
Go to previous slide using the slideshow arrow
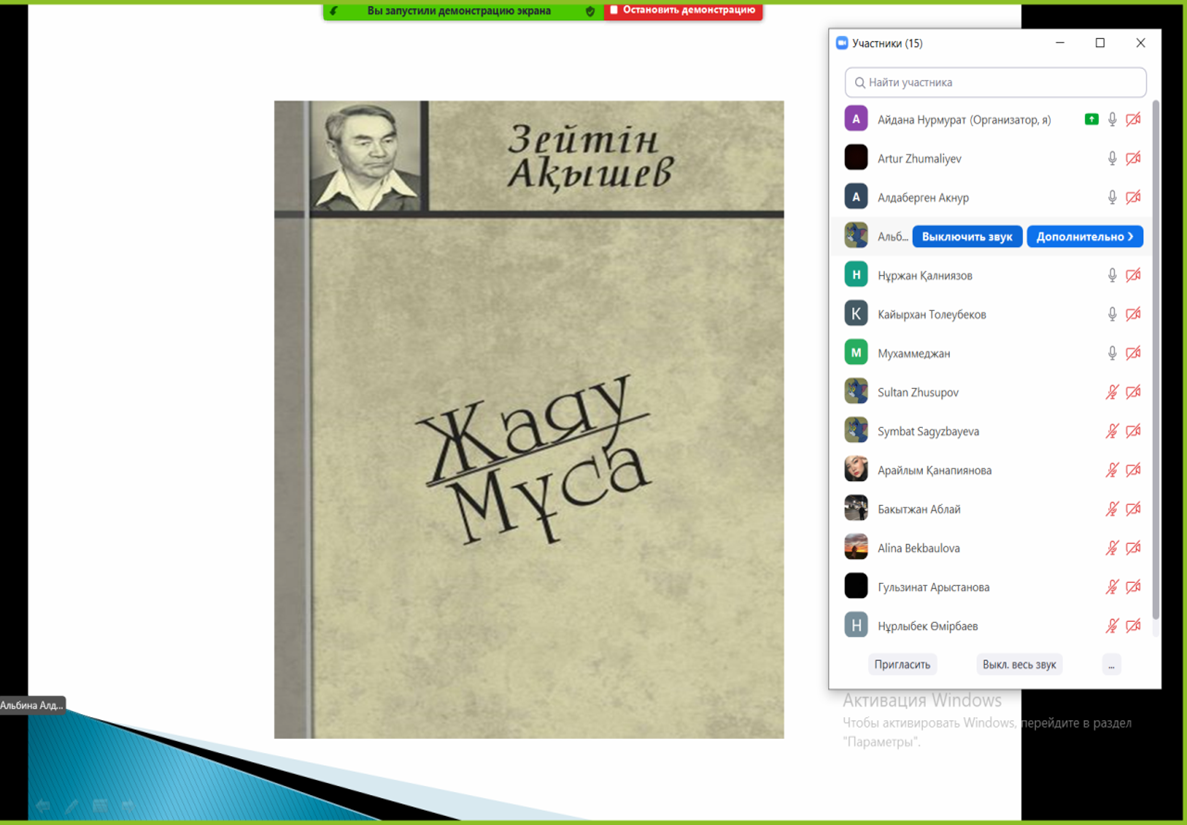pyautogui.click(x=43, y=805)
